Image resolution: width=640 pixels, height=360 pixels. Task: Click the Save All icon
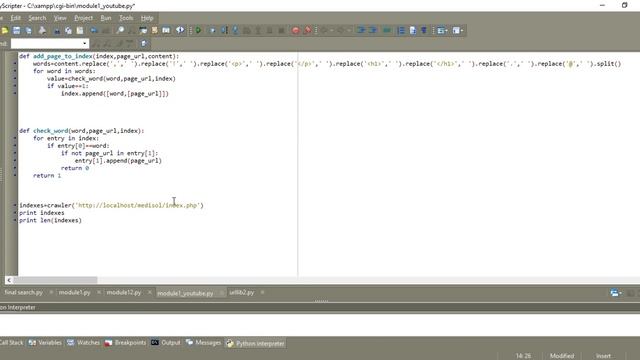tap(29, 30)
